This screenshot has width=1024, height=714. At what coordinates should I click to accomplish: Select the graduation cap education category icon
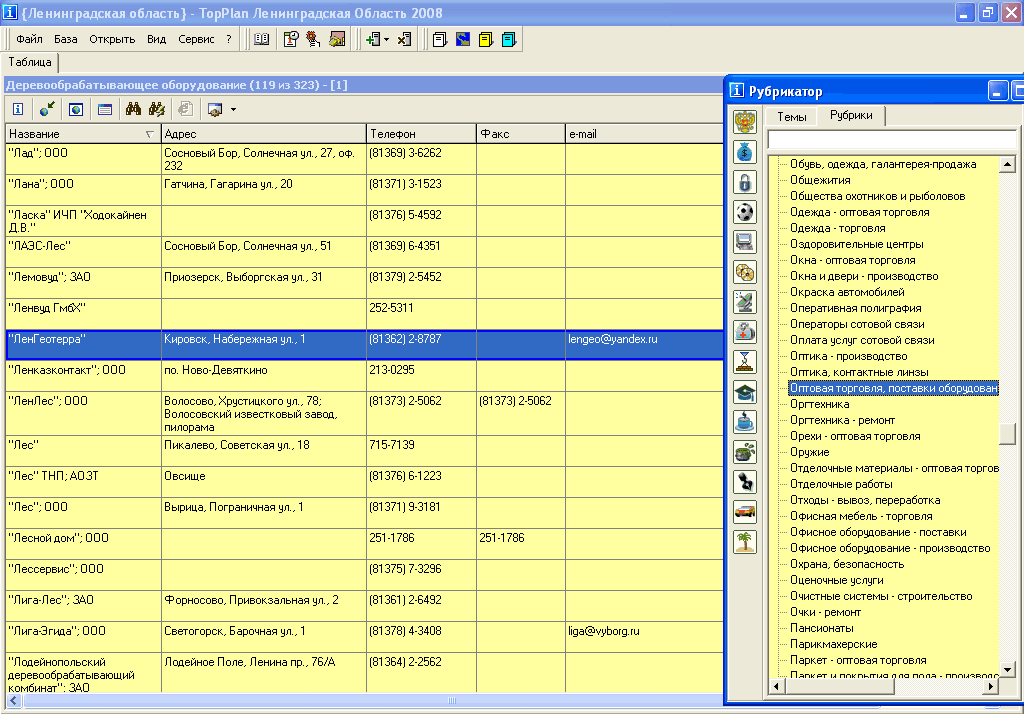pyautogui.click(x=744, y=392)
